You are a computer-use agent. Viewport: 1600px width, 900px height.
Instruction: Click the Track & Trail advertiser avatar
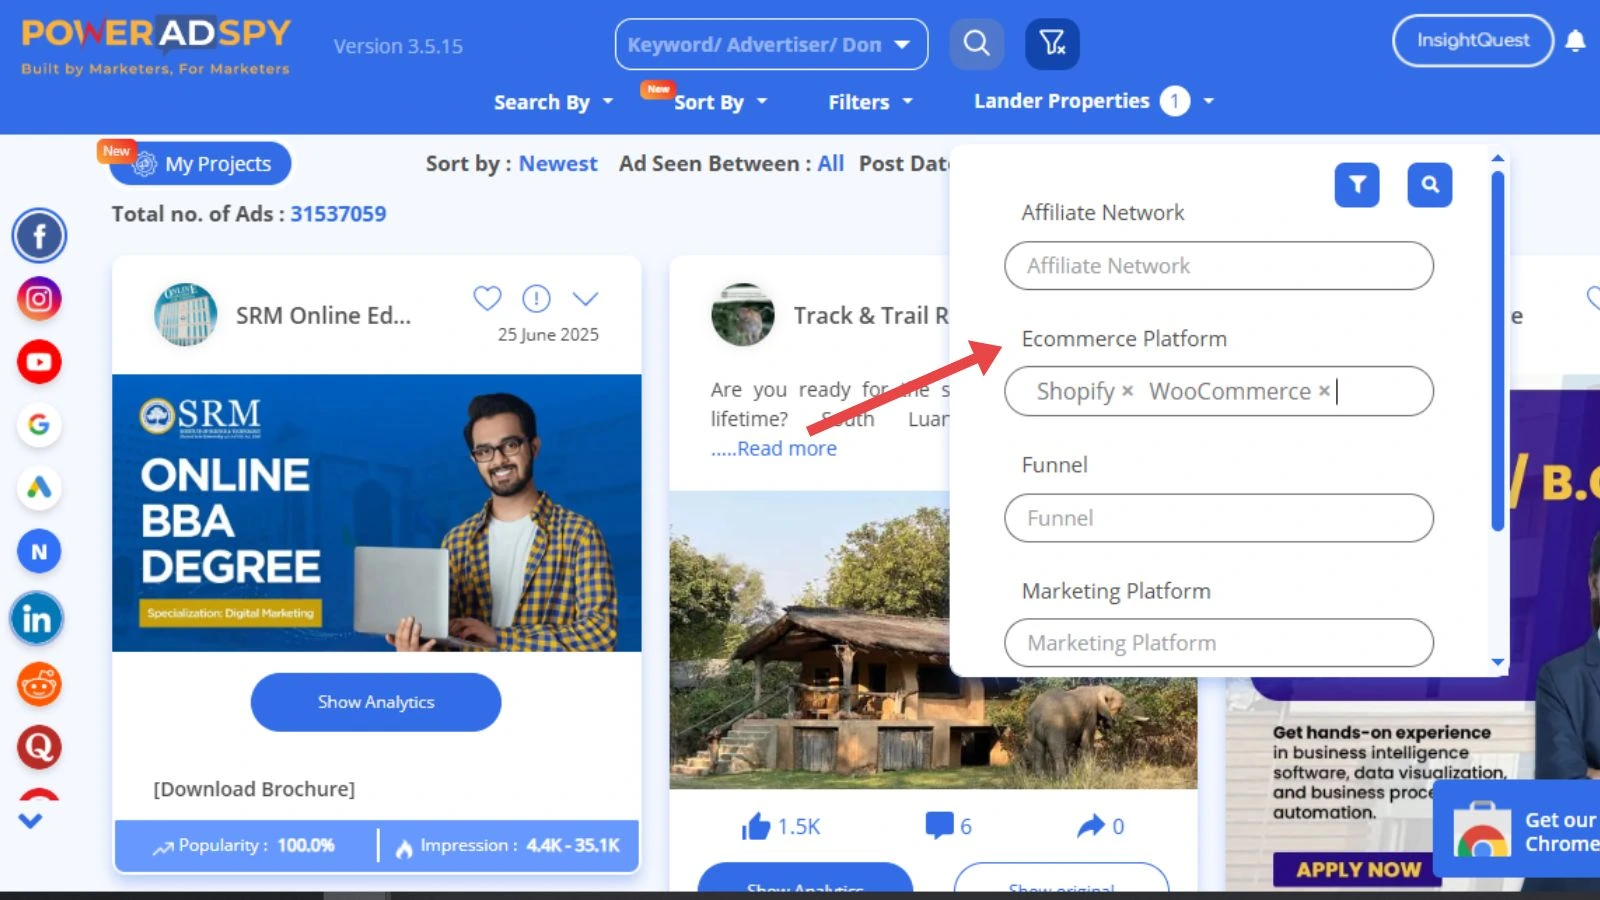coord(743,315)
